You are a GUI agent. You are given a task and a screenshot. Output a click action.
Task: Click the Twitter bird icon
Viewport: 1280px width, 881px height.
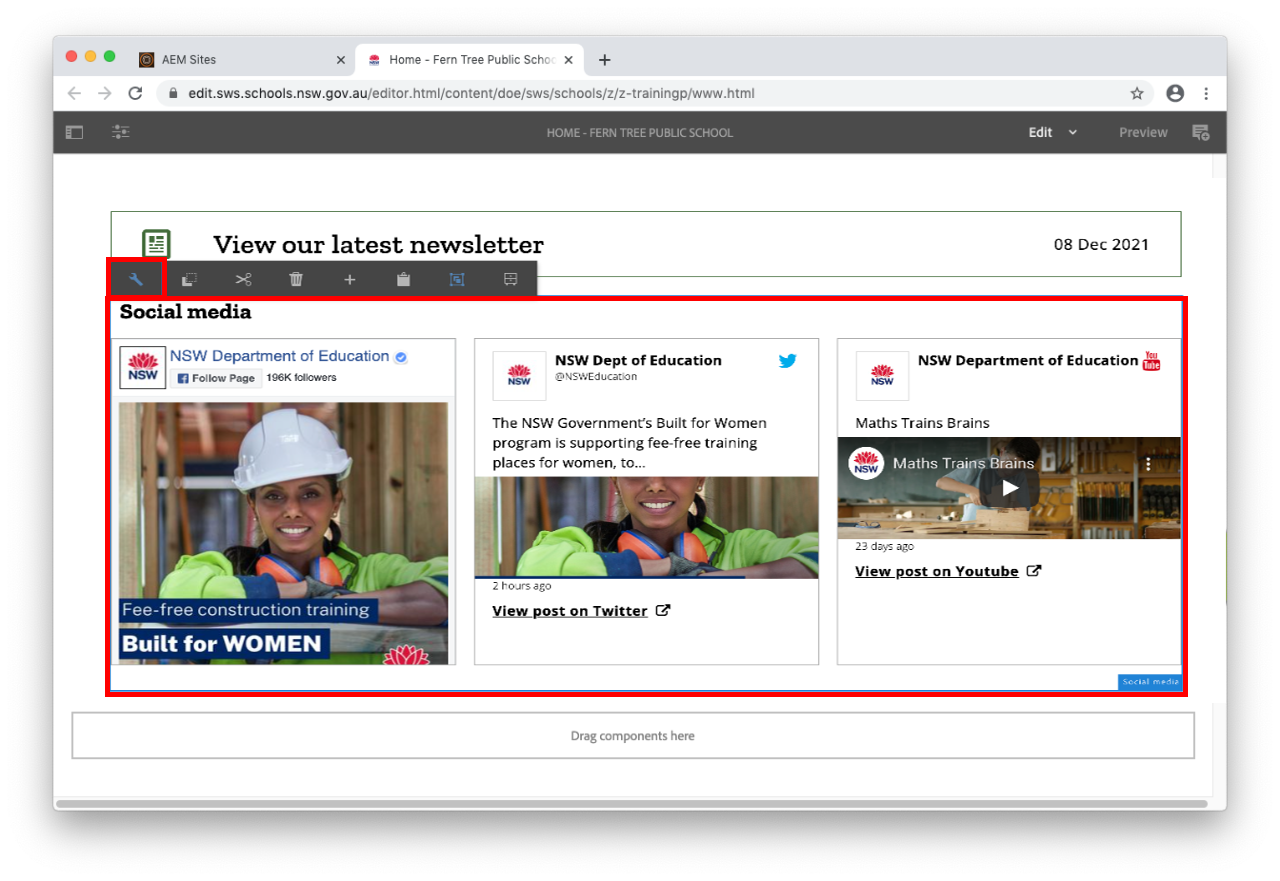[x=787, y=361]
